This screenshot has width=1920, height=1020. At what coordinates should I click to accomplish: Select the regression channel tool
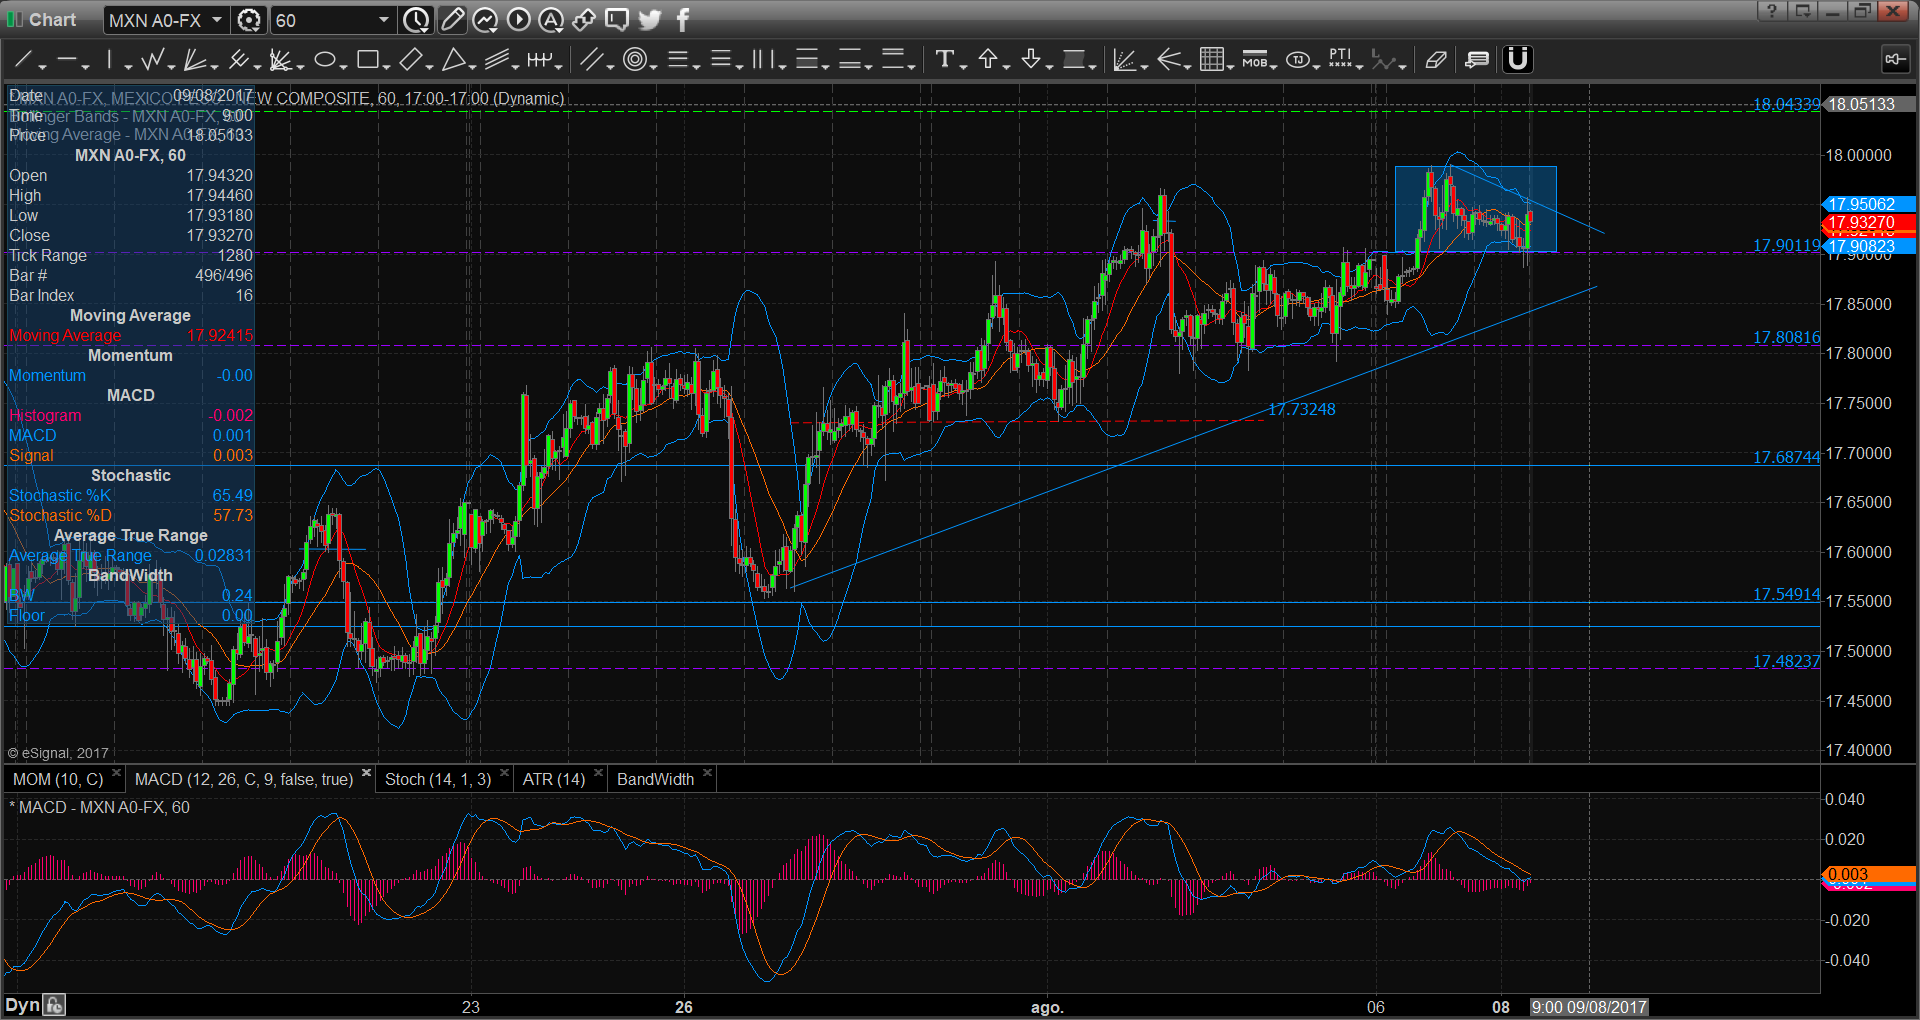click(x=497, y=60)
